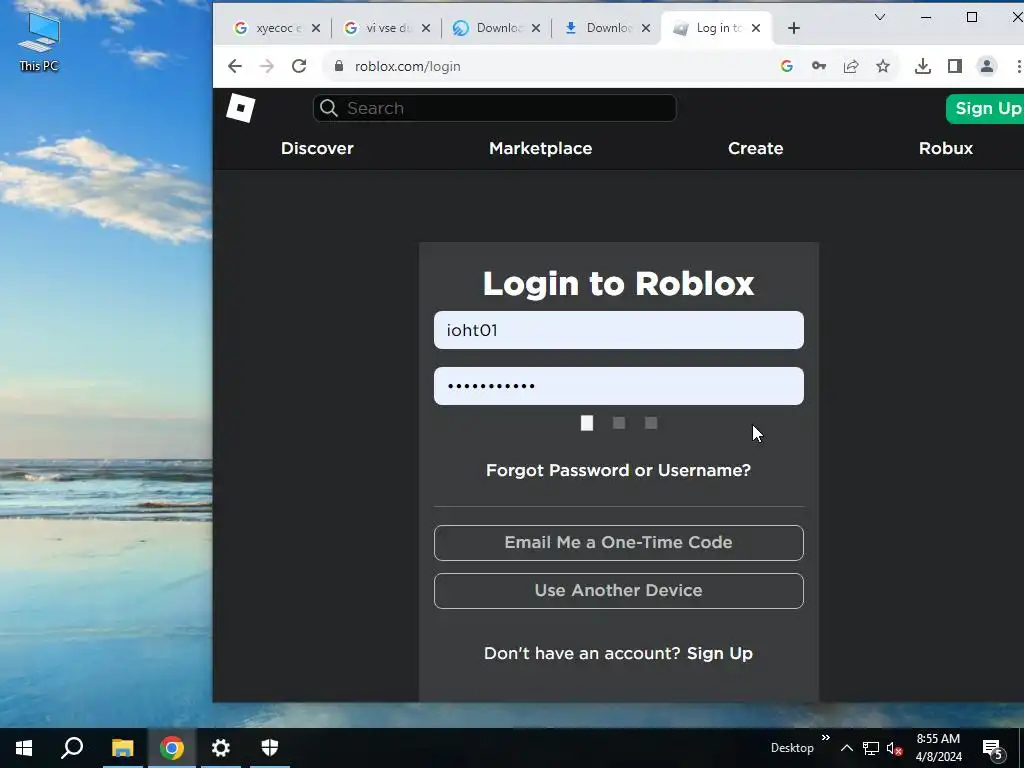The width and height of the screenshot is (1024, 768).
Task: Toggle Chrome side panel icon
Action: [x=955, y=66]
